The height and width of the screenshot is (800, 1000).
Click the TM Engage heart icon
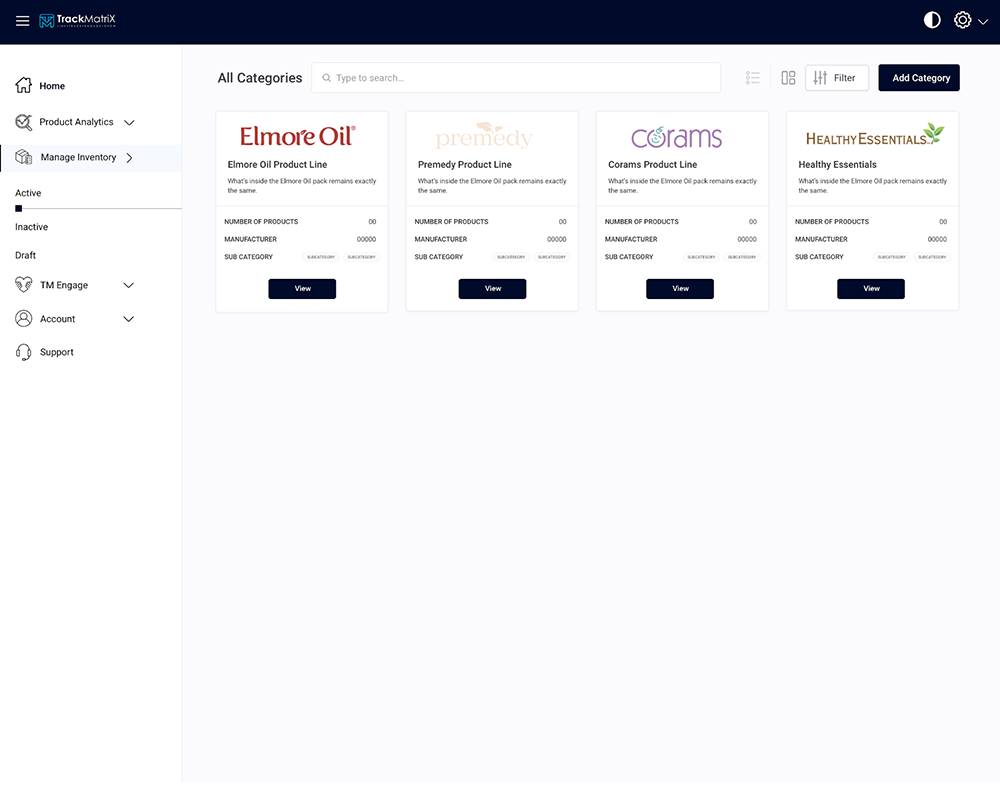coord(24,285)
